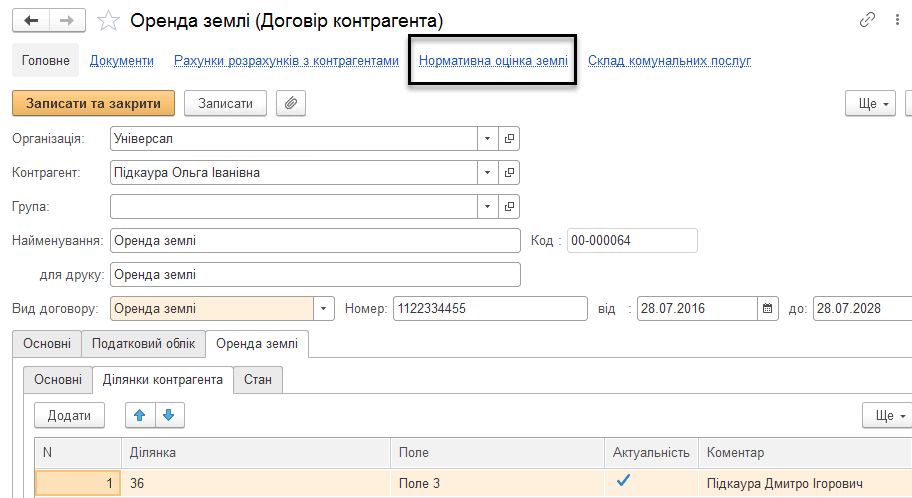Screen dimensions: 912x498
Task: Open the Група record with its open icon
Action: click(x=509, y=207)
